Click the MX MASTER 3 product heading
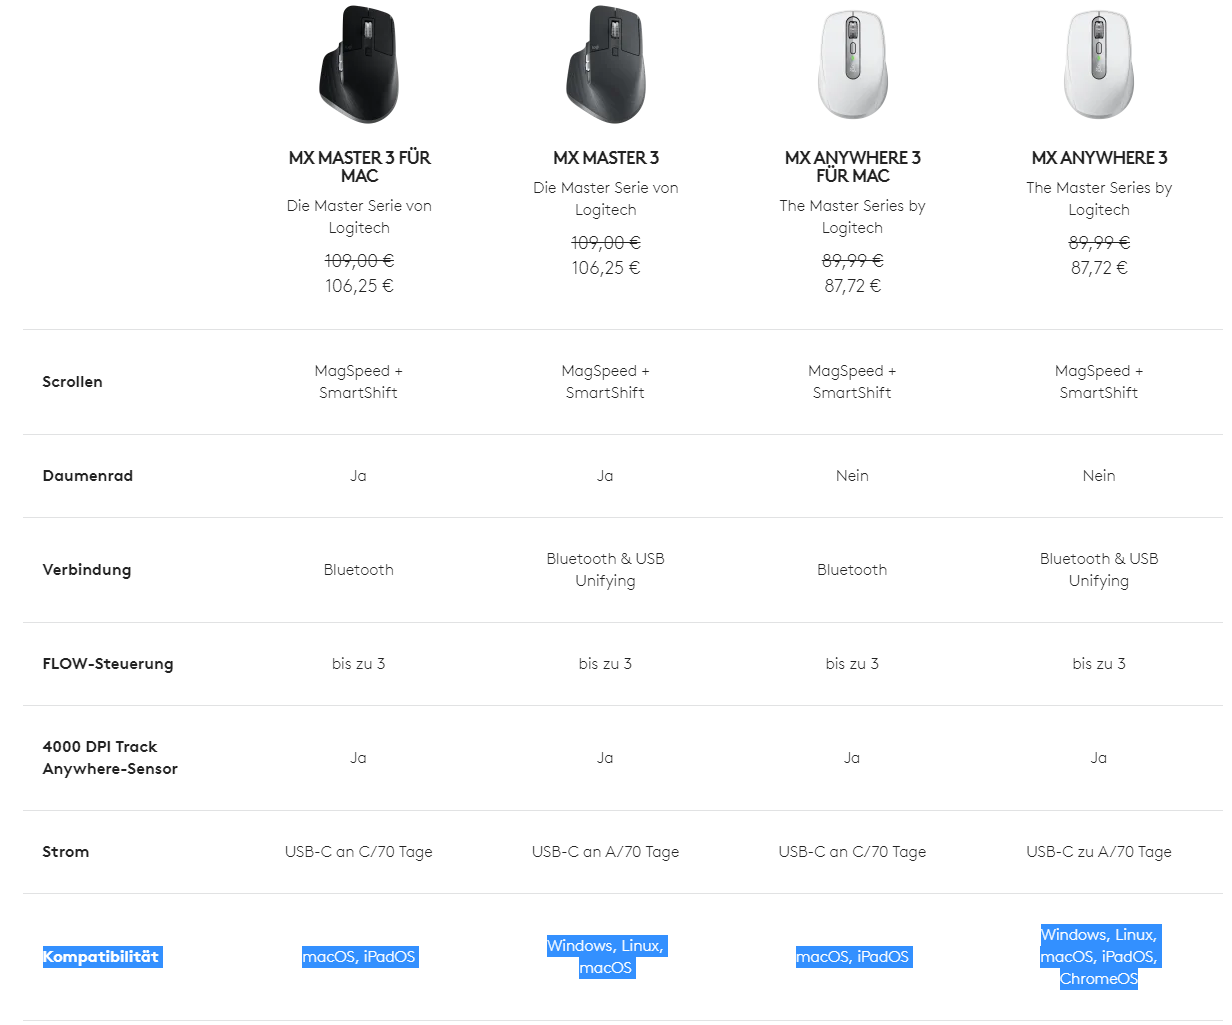 tap(606, 157)
